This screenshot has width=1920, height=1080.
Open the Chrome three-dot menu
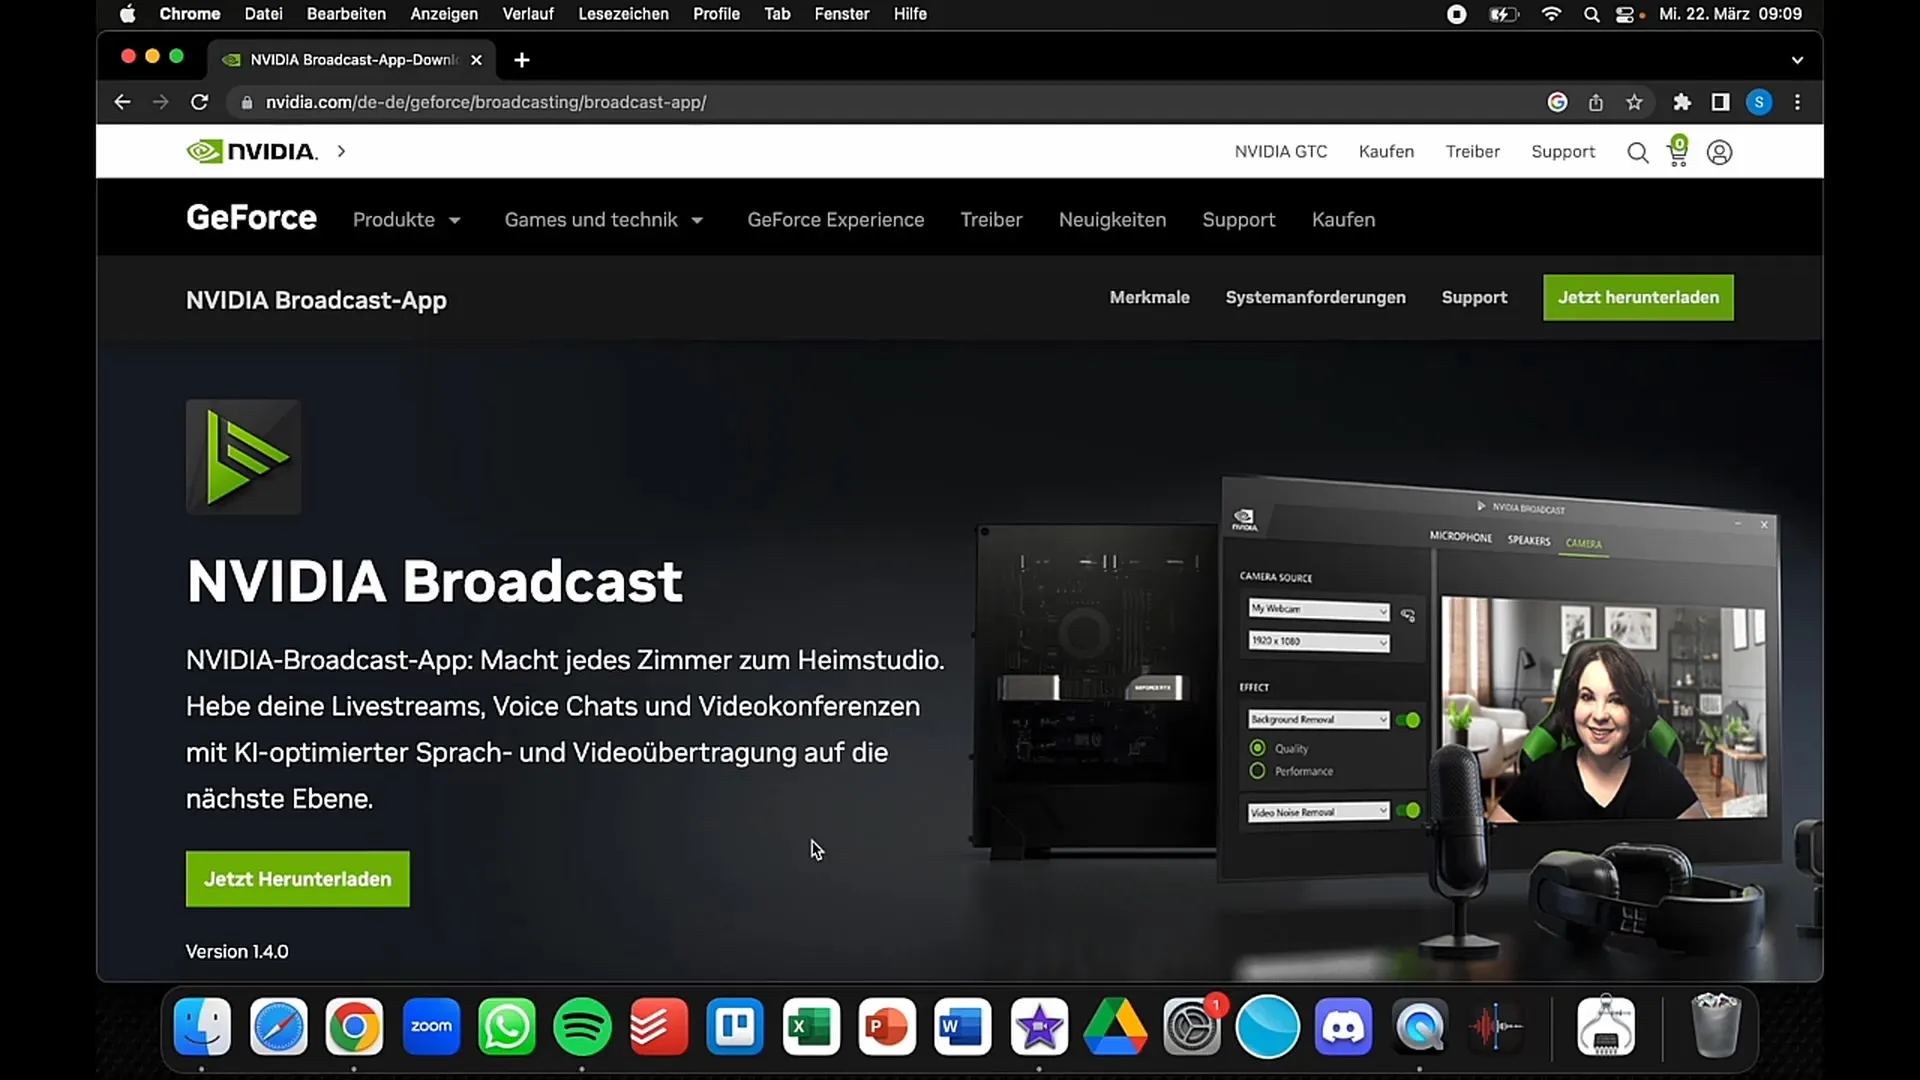click(1797, 102)
